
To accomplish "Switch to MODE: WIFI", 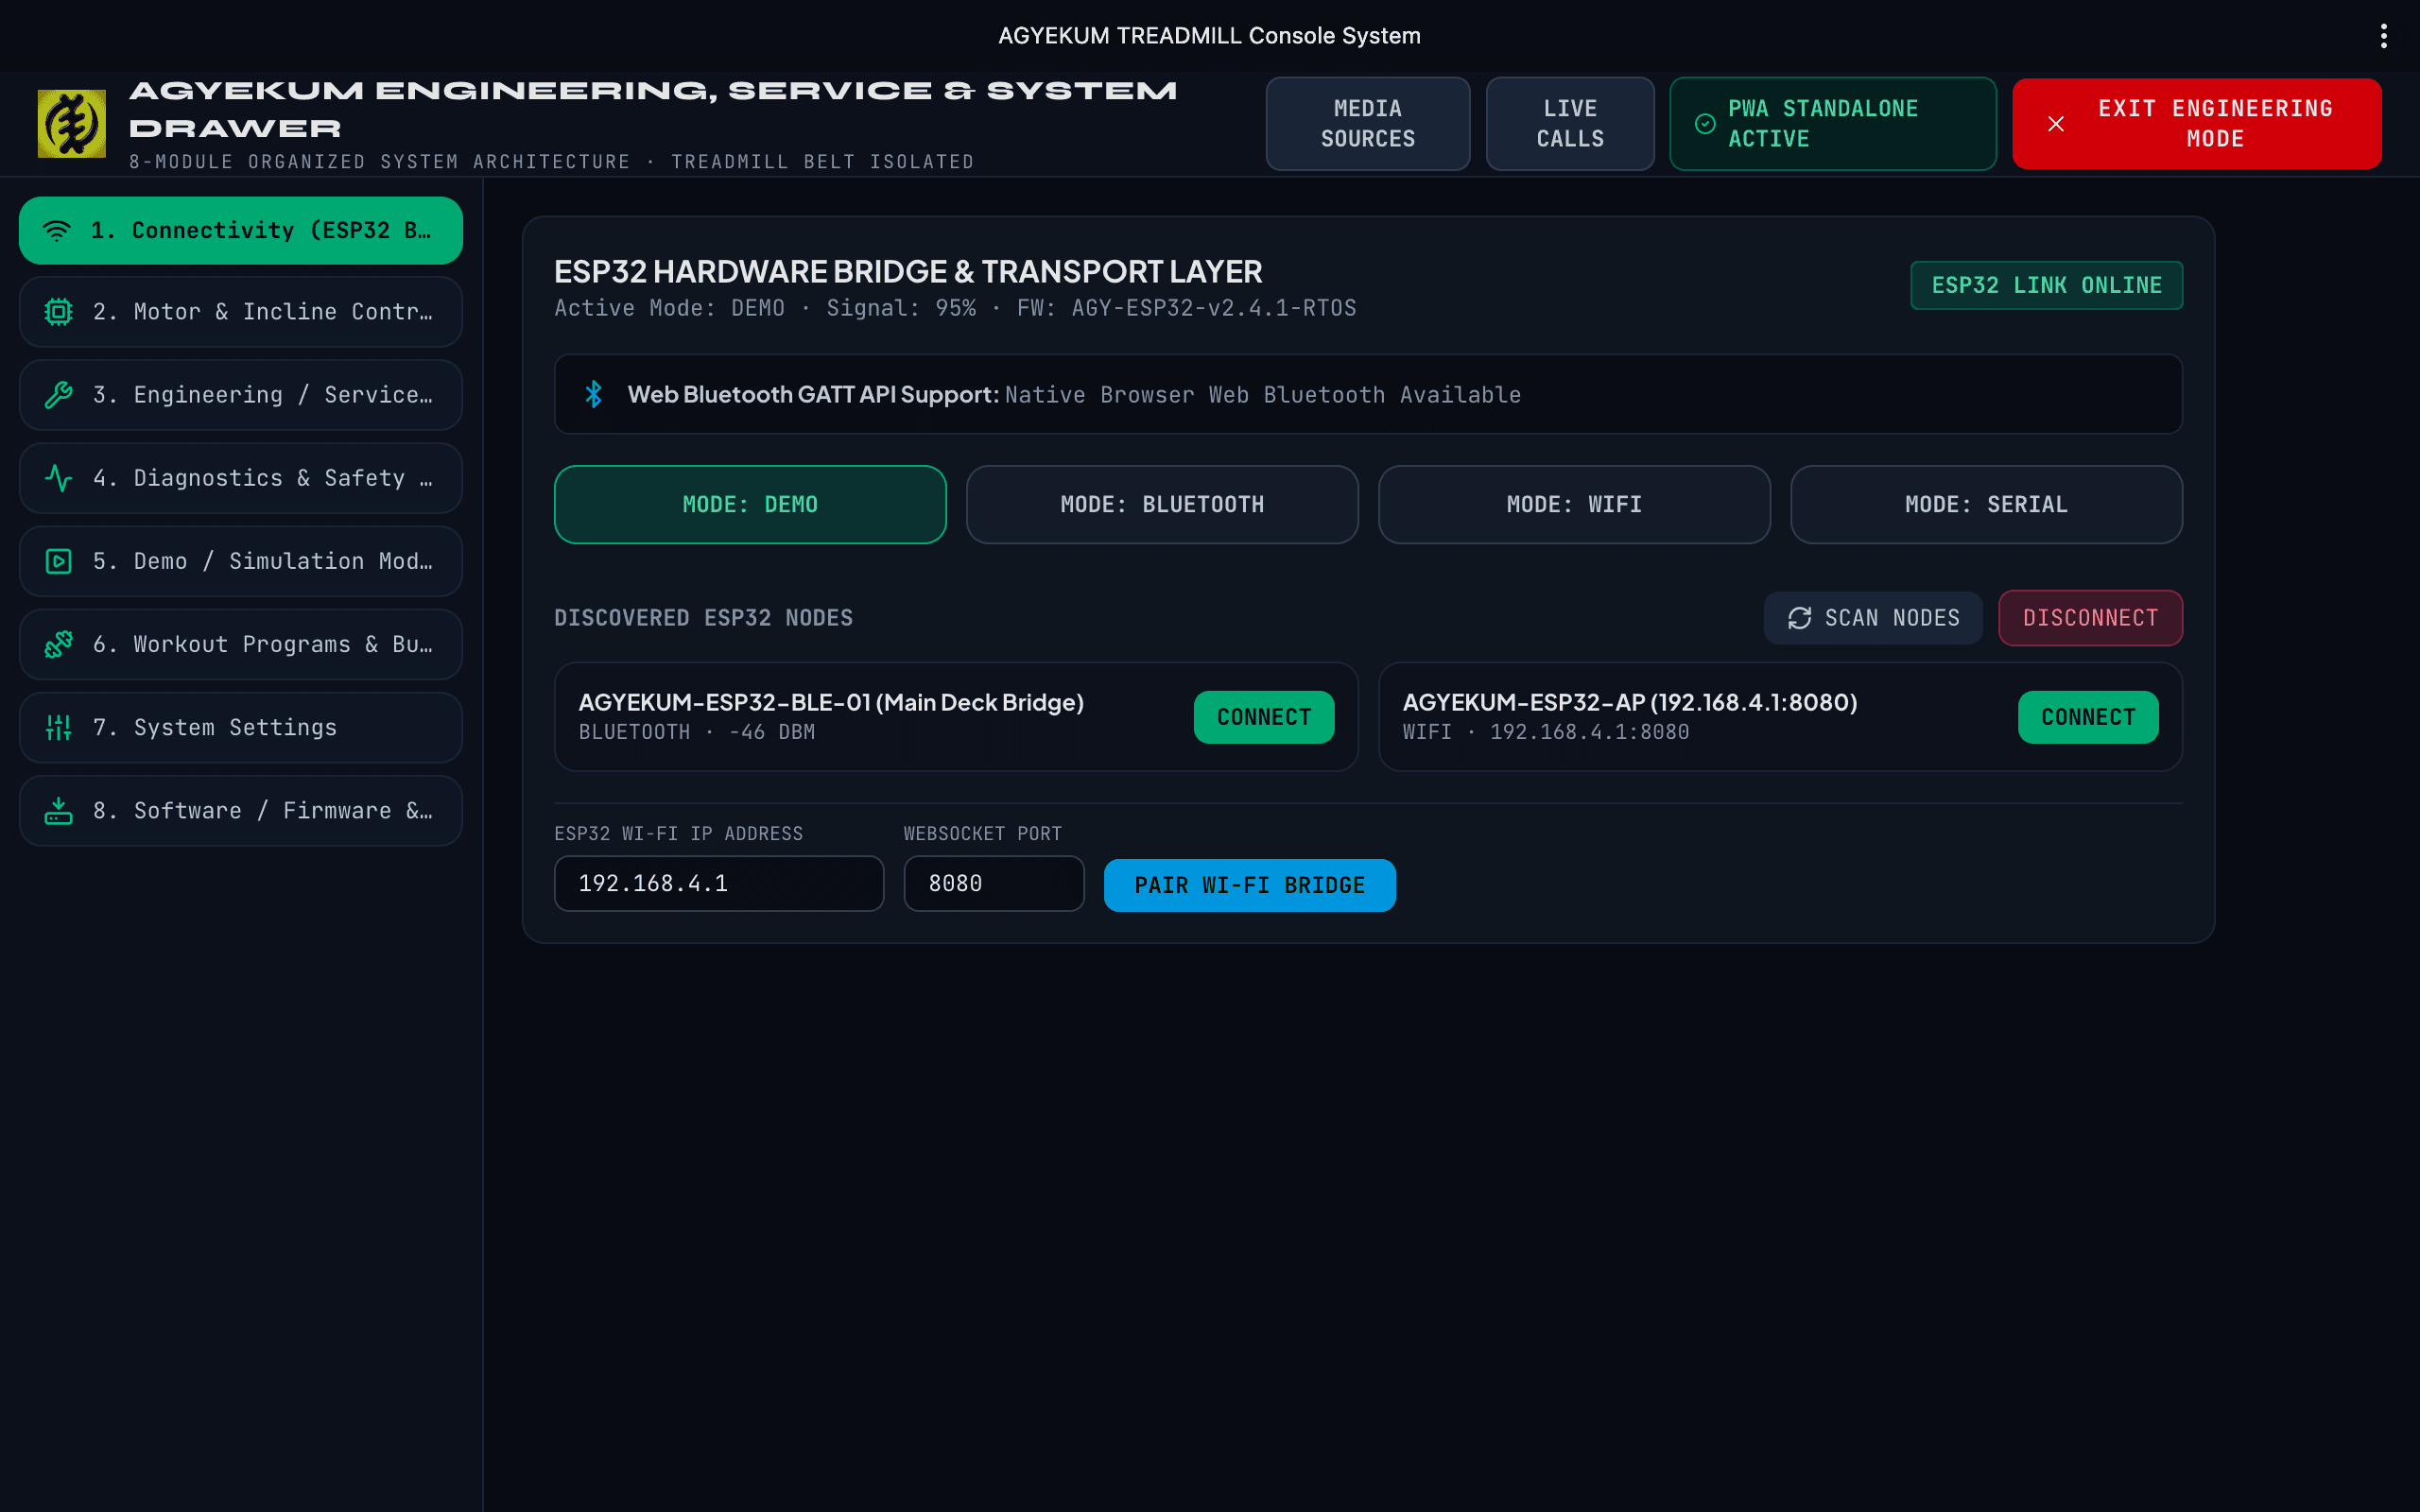I will point(1574,504).
